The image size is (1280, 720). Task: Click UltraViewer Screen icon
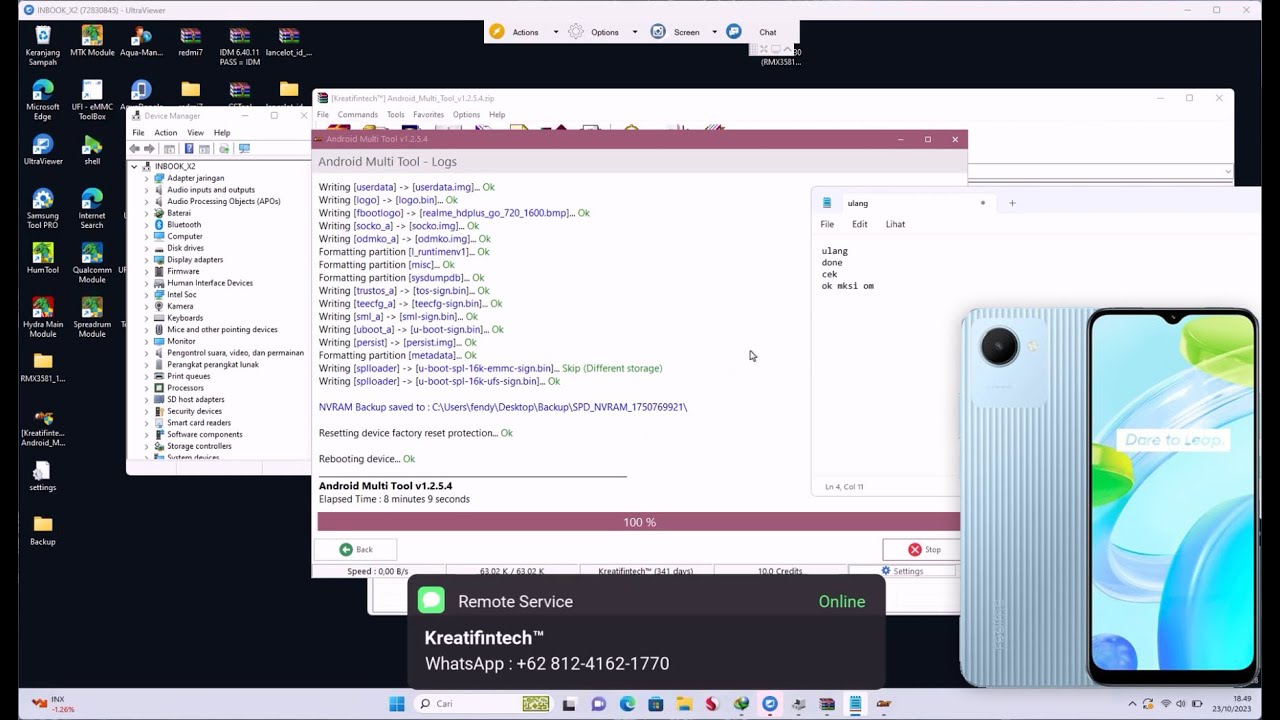tap(658, 32)
